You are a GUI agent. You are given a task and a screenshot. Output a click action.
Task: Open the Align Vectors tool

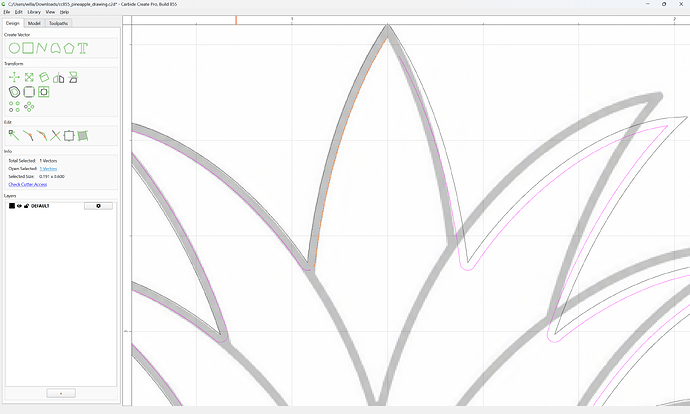click(44, 92)
